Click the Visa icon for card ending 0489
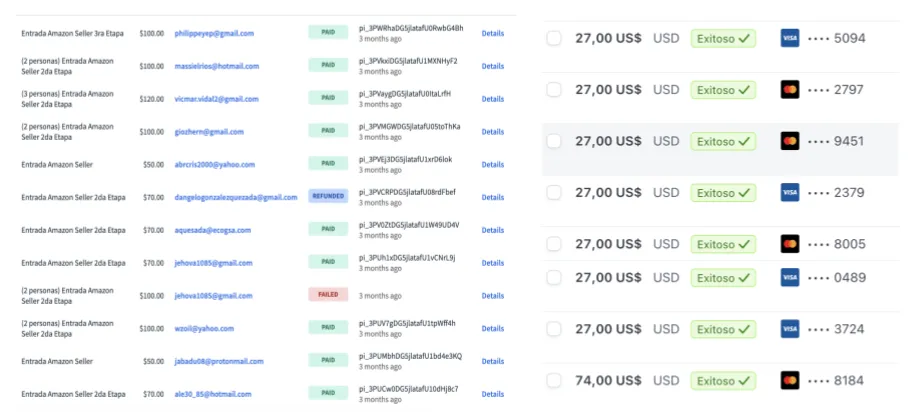Viewport: 918px width, 417px height. click(789, 276)
